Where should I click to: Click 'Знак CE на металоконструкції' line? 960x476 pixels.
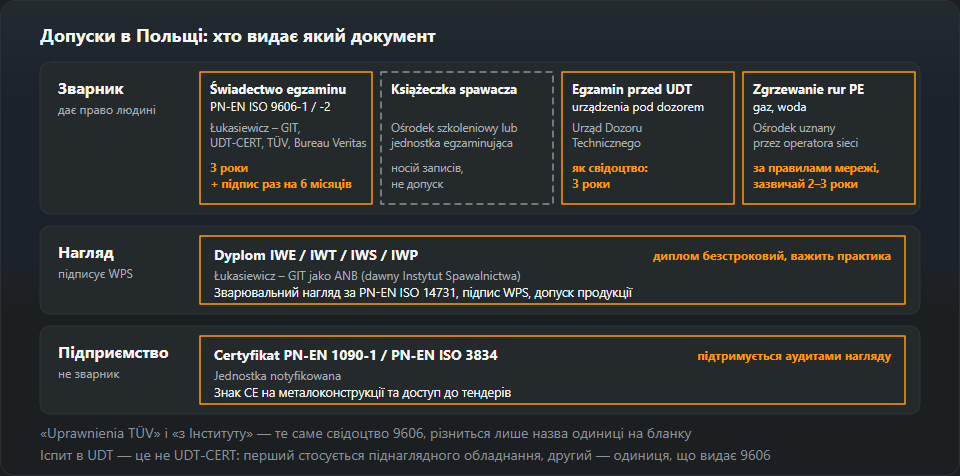pyautogui.click(x=362, y=393)
